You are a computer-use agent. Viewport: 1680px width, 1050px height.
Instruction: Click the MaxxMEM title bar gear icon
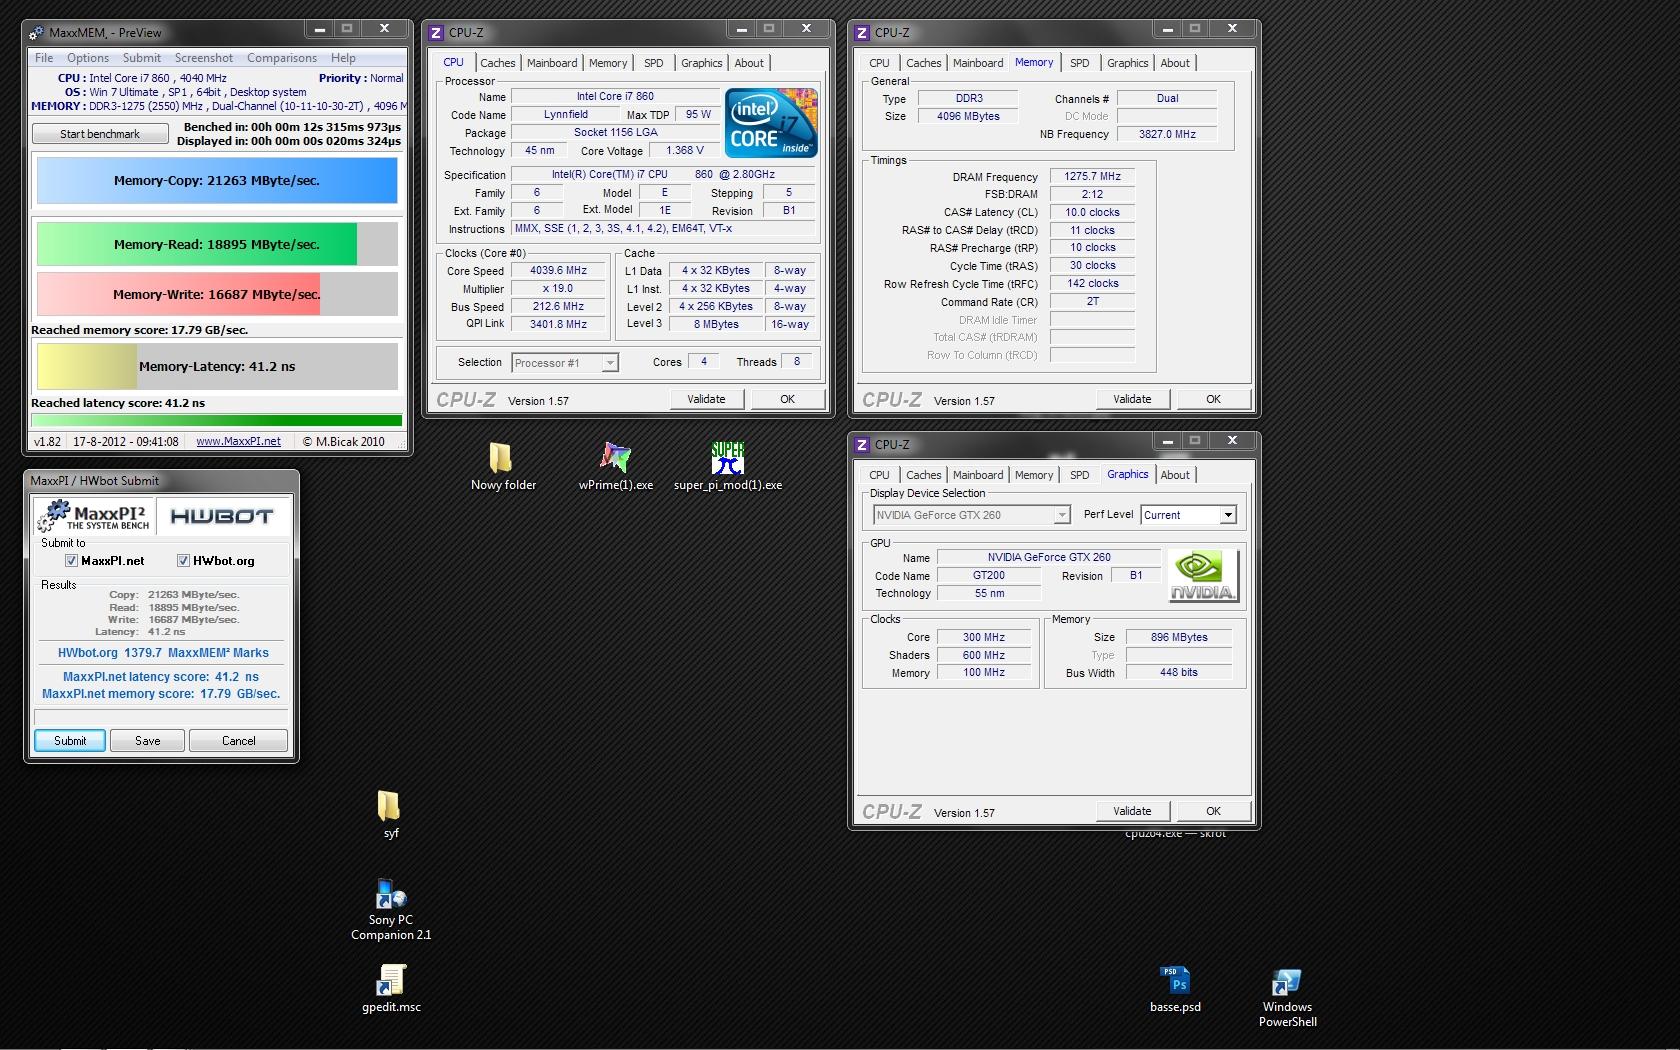37,32
